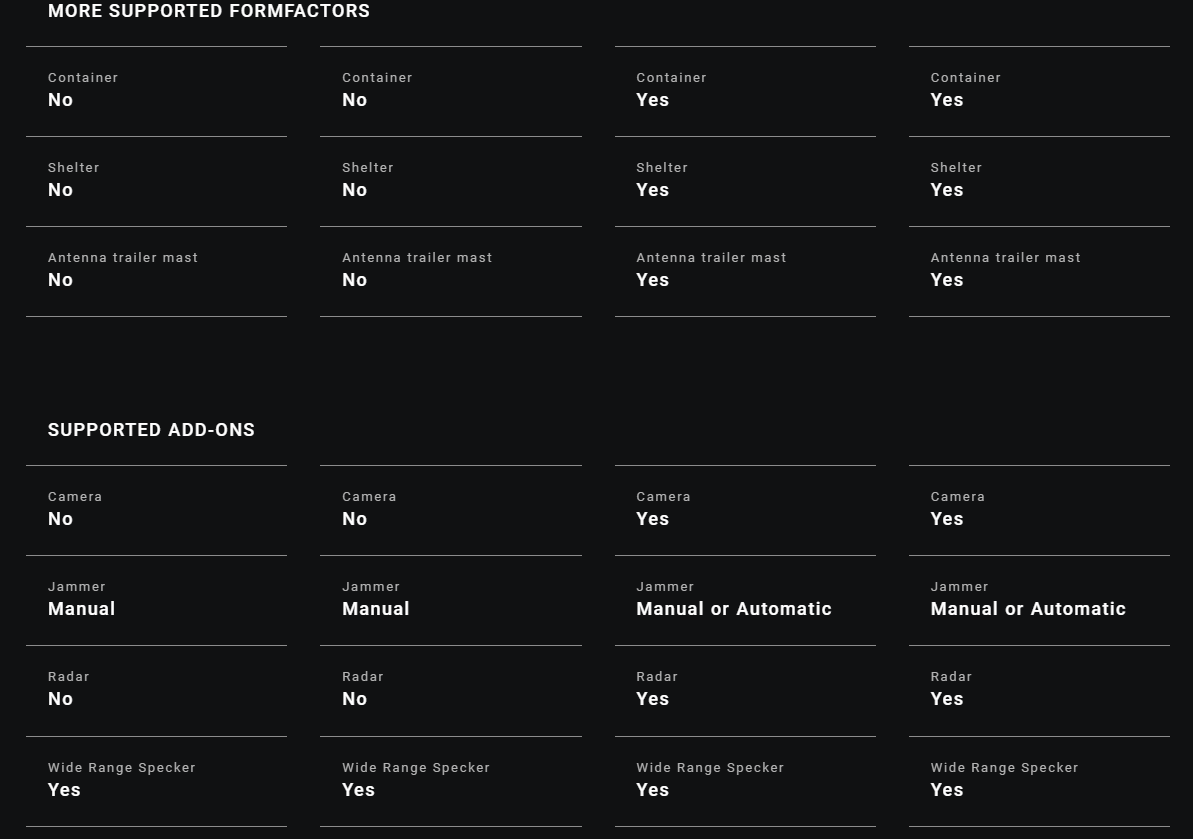Select the second column Jammer Manual value
The width and height of the screenshot is (1193, 839).
coord(376,609)
